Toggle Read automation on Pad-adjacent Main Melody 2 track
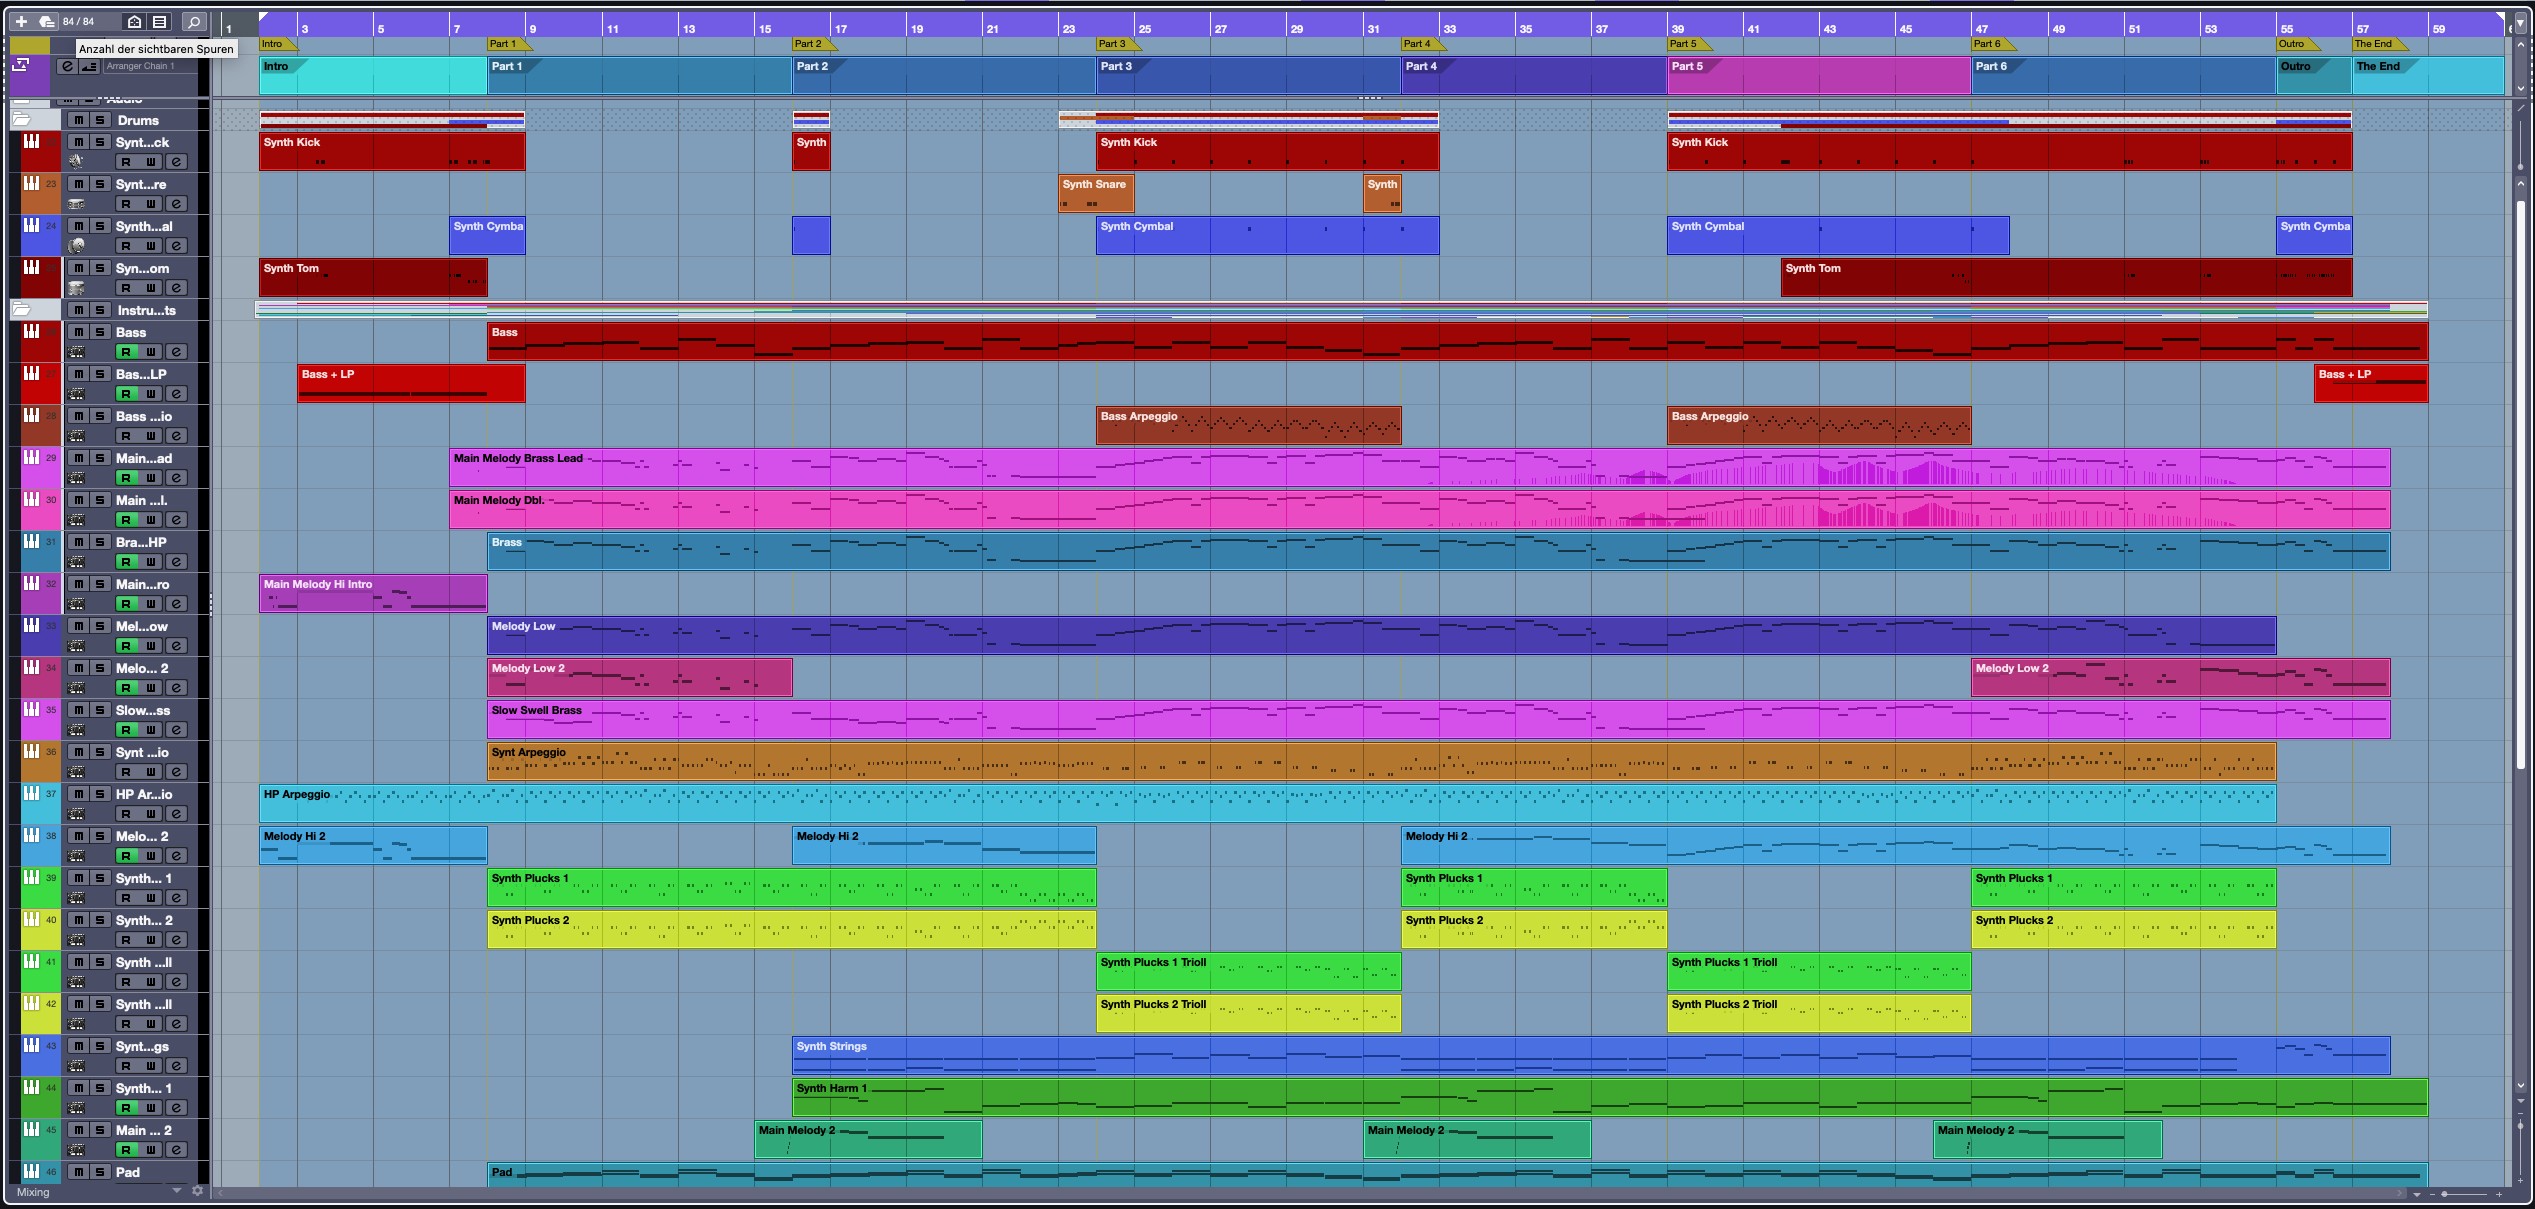Viewport: 2535px width, 1209px height. [126, 1150]
